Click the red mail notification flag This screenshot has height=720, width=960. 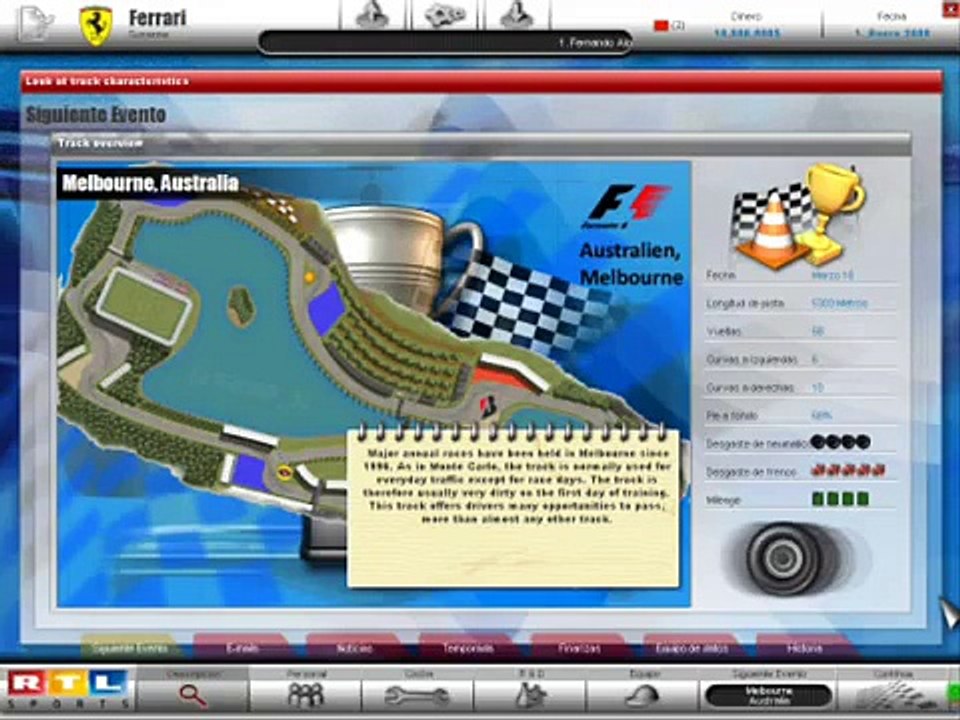pos(661,26)
